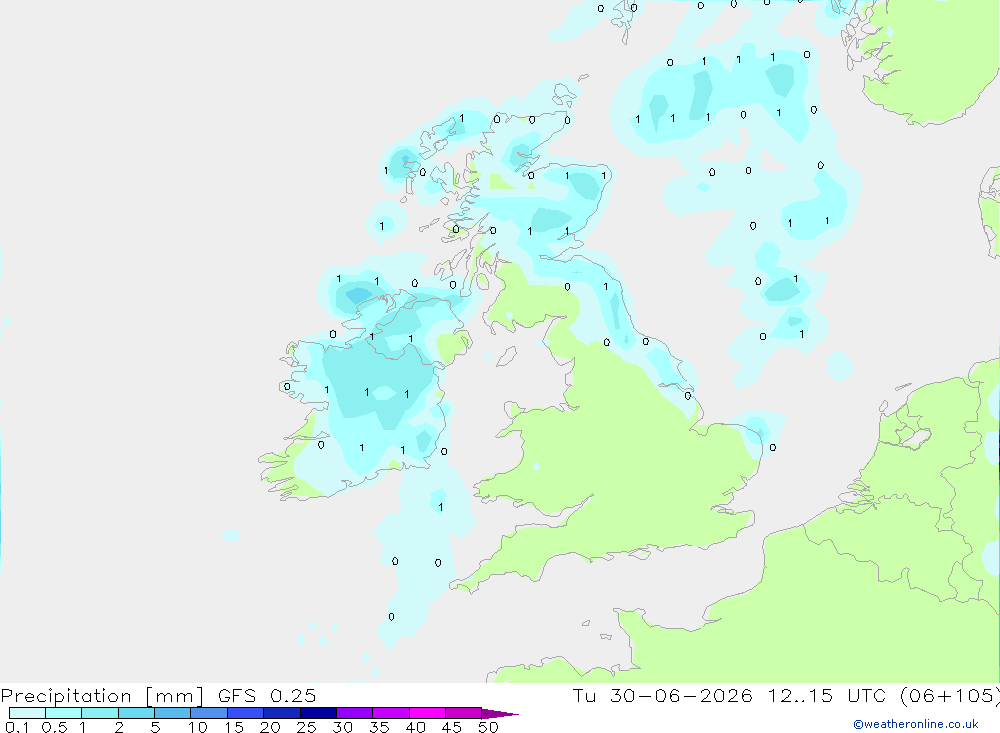1000x733 pixels.
Task: Click the '40' legend scale value
Action: pos(416,727)
